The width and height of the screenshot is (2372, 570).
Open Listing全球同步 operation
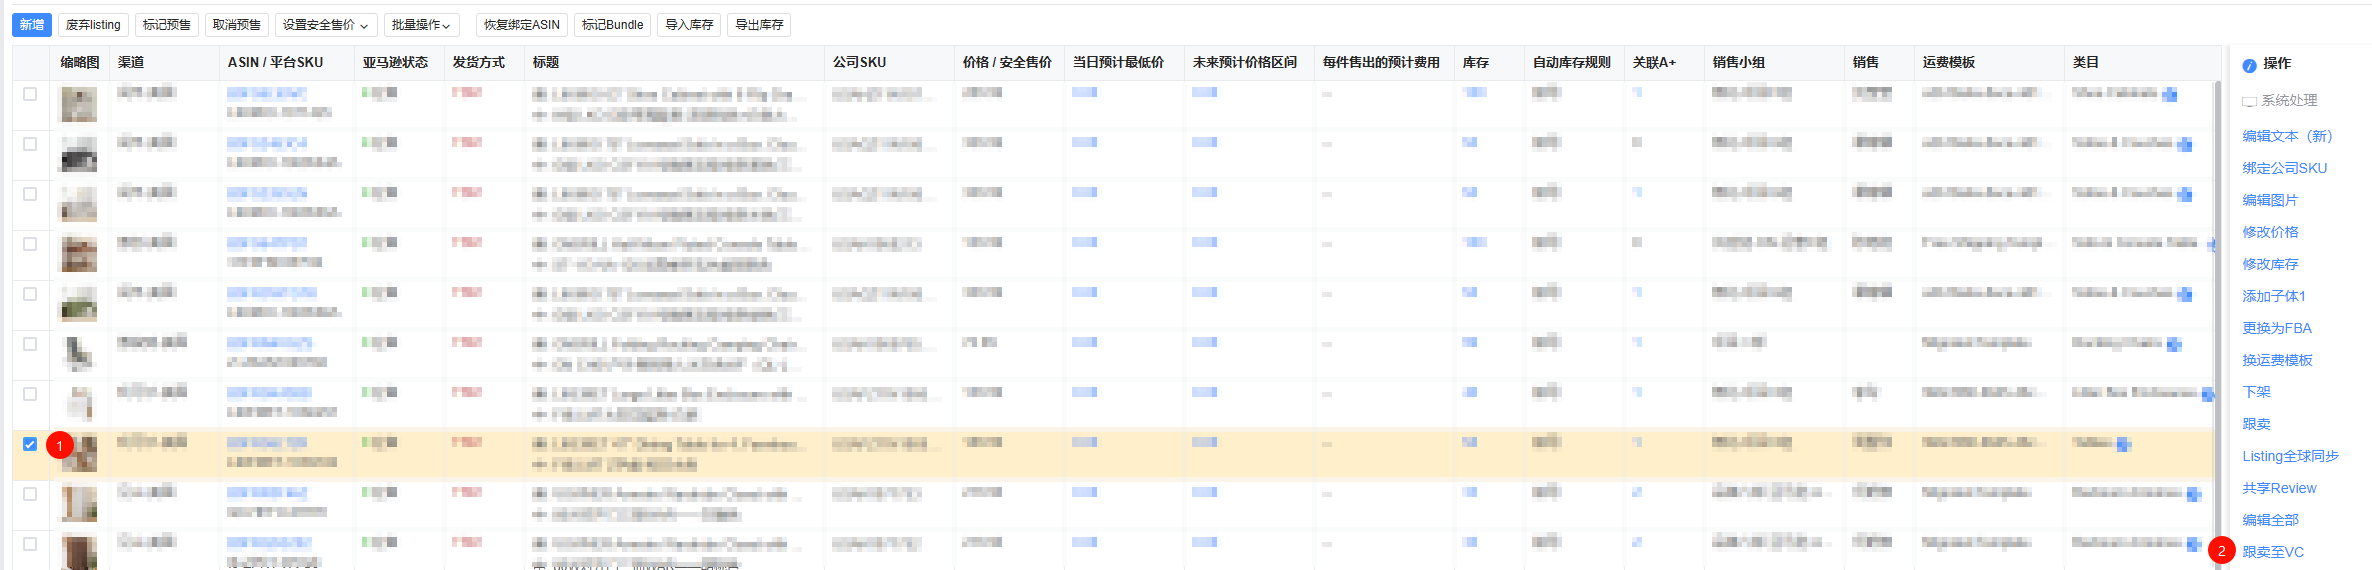tap(2290, 456)
